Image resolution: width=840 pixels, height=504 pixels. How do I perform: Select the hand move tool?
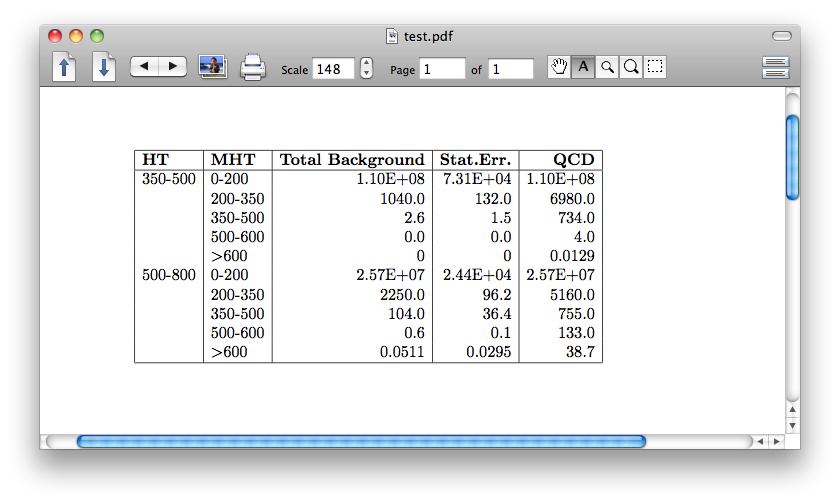click(x=559, y=67)
